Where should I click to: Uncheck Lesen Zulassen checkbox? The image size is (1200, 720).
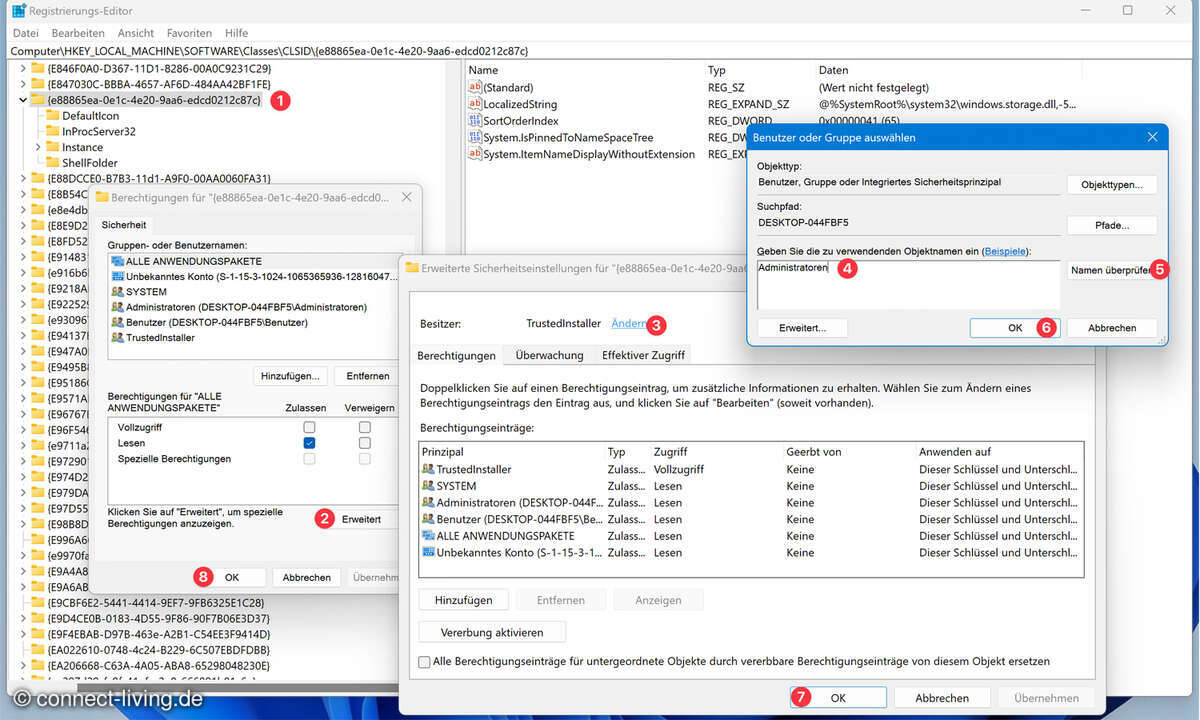310,443
